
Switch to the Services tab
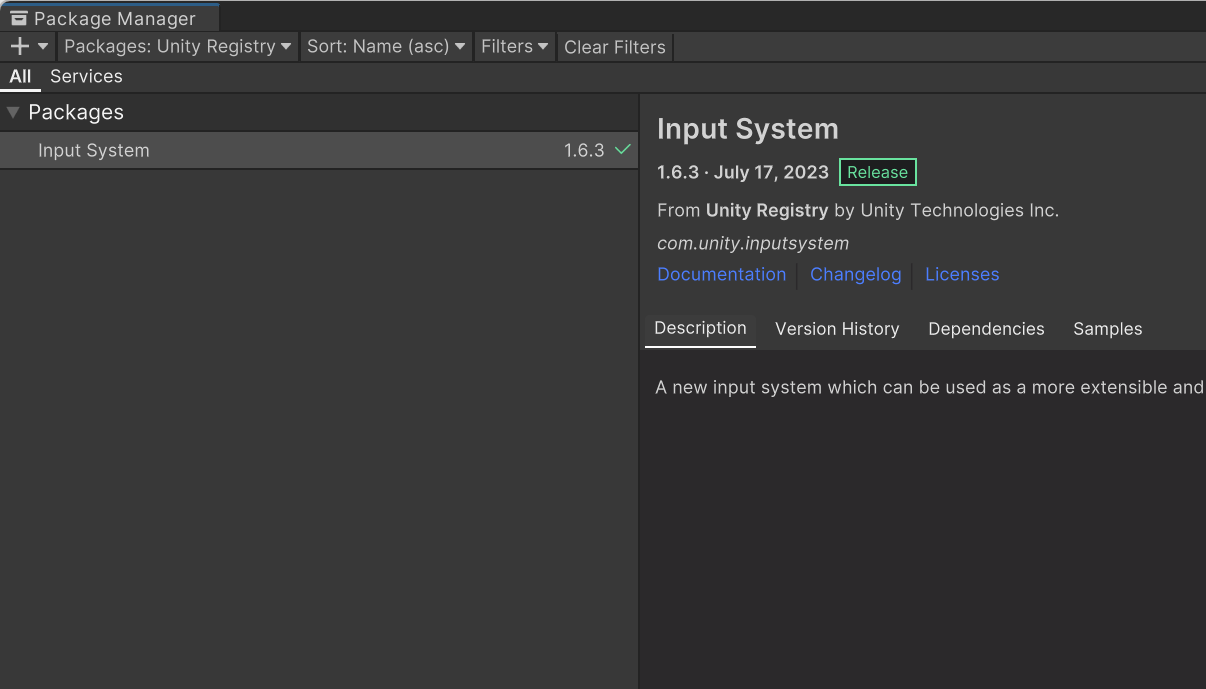pos(86,76)
